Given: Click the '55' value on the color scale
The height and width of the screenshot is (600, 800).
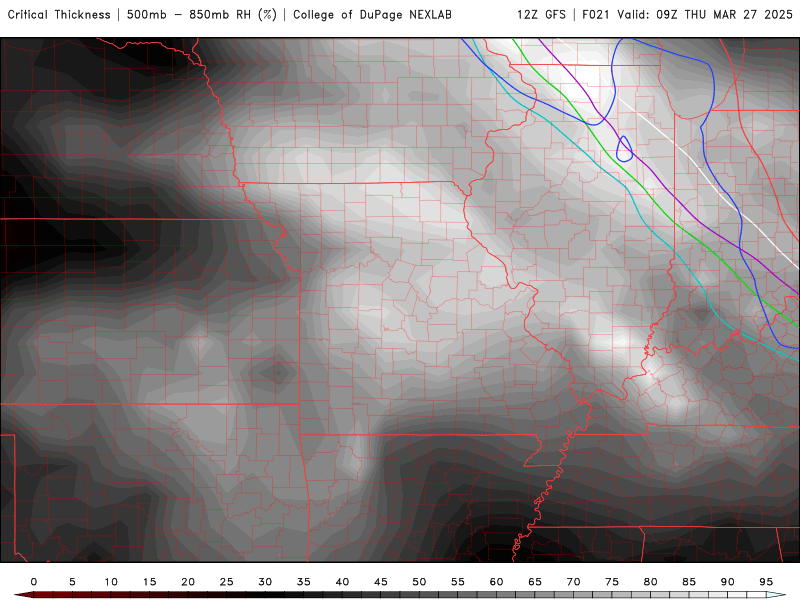Looking at the screenshot, I should click(x=458, y=582).
